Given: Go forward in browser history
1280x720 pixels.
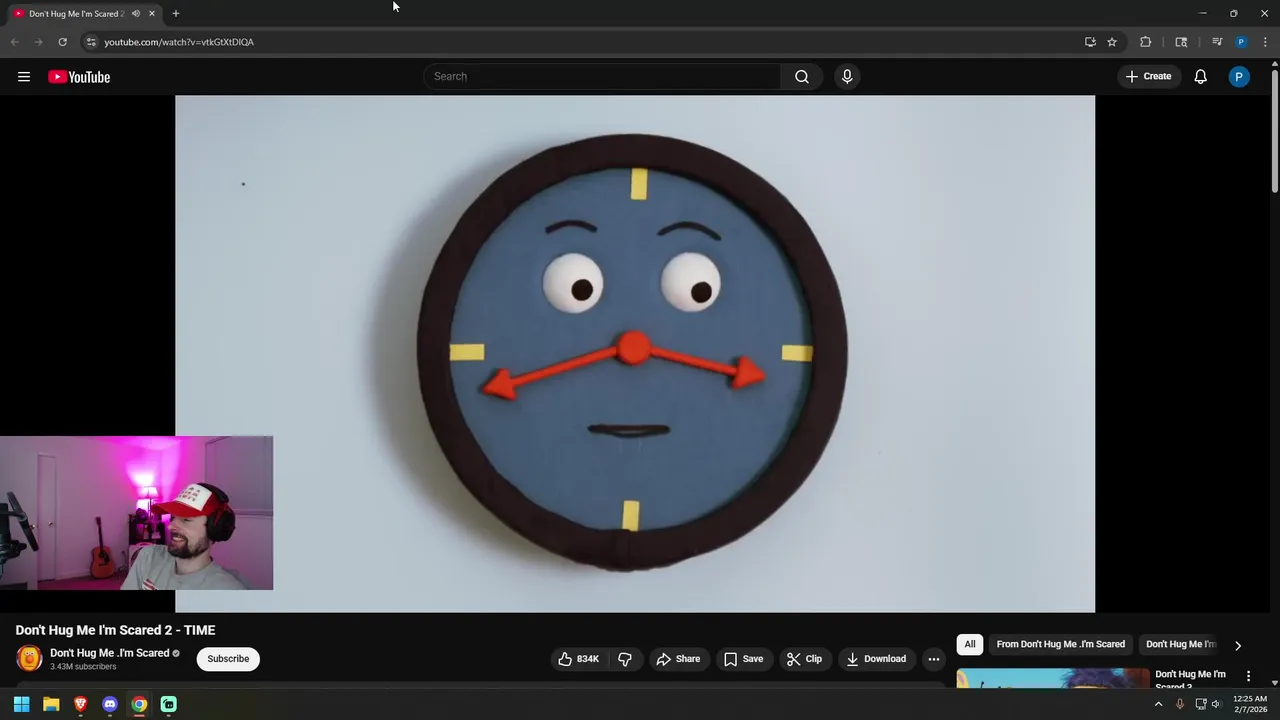Looking at the screenshot, I should click(38, 42).
